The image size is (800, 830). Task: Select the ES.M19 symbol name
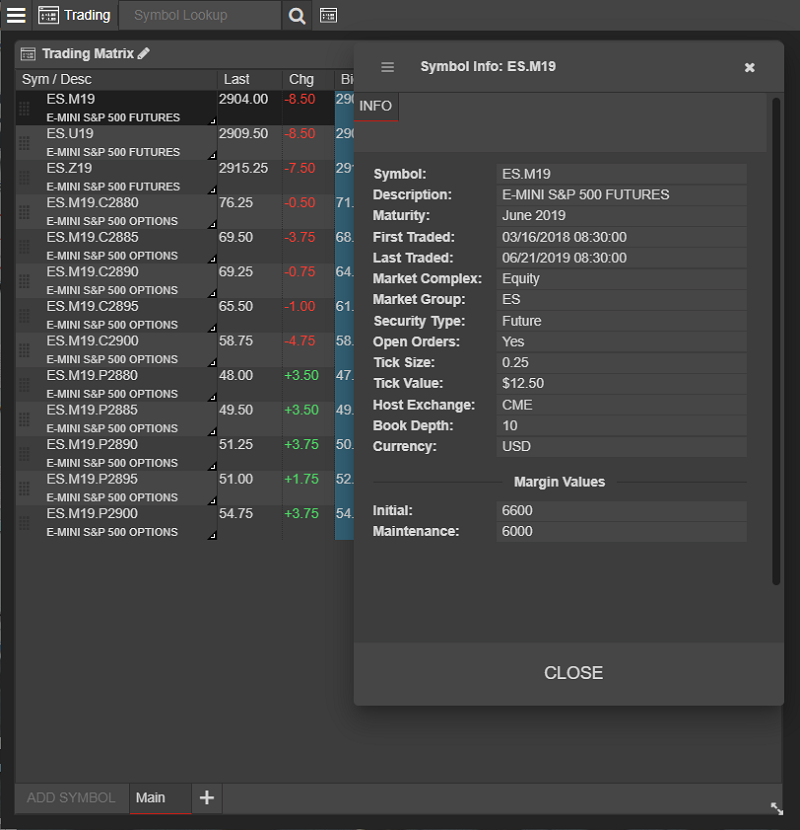70,99
